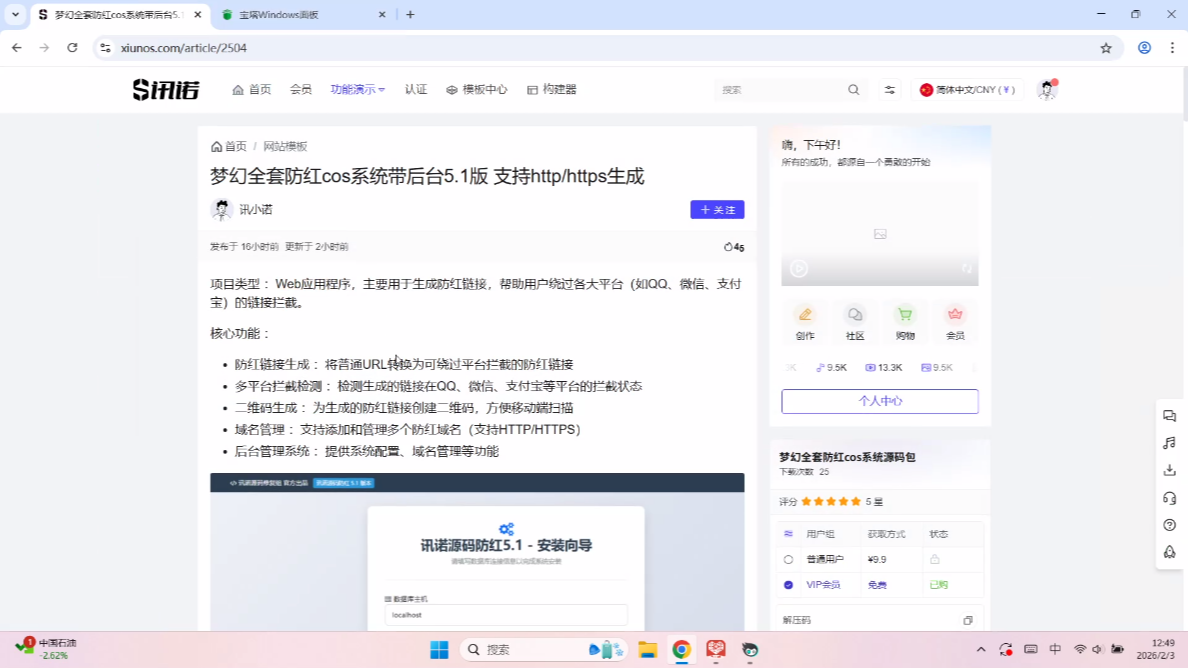The image size is (1188, 668).
Task: Open the 简体中文/CNY language selector
Action: (967, 90)
